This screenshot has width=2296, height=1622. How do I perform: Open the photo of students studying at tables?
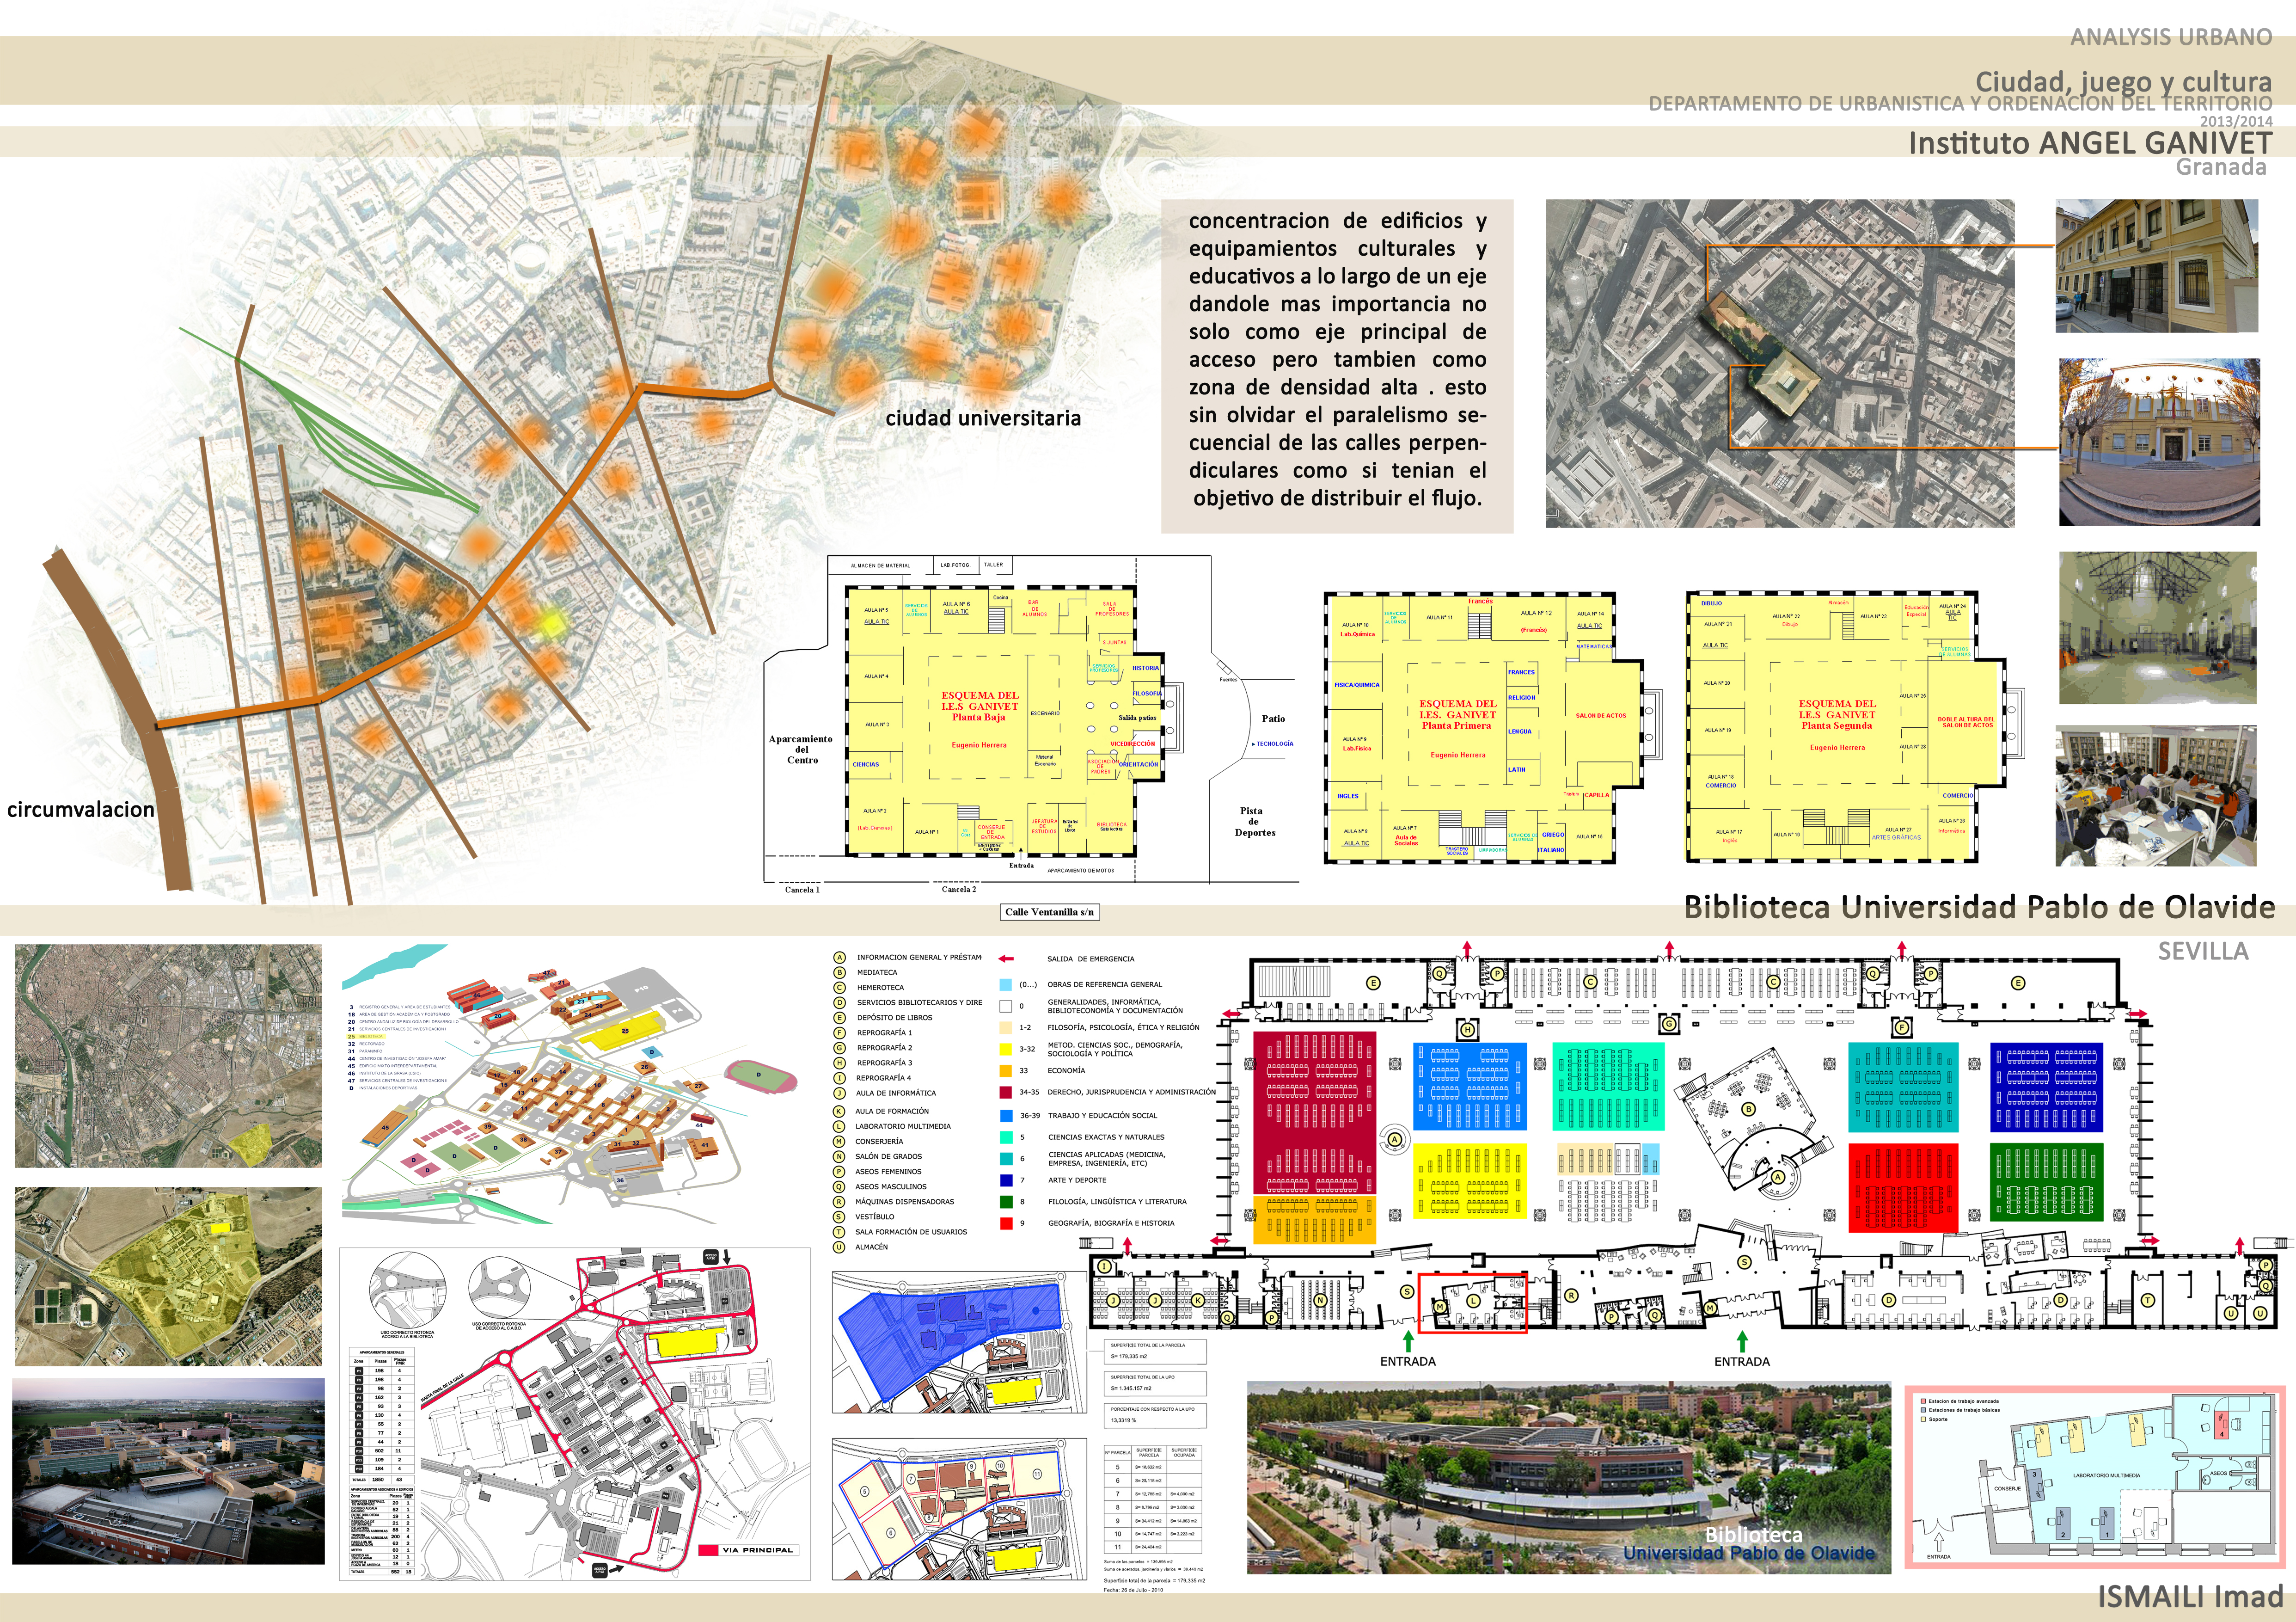(2156, 796)
